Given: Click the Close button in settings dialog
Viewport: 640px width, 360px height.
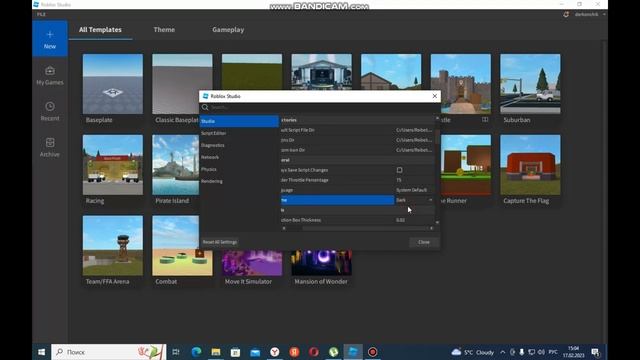Looking at the screenshot, I should [x=424, y=242].
